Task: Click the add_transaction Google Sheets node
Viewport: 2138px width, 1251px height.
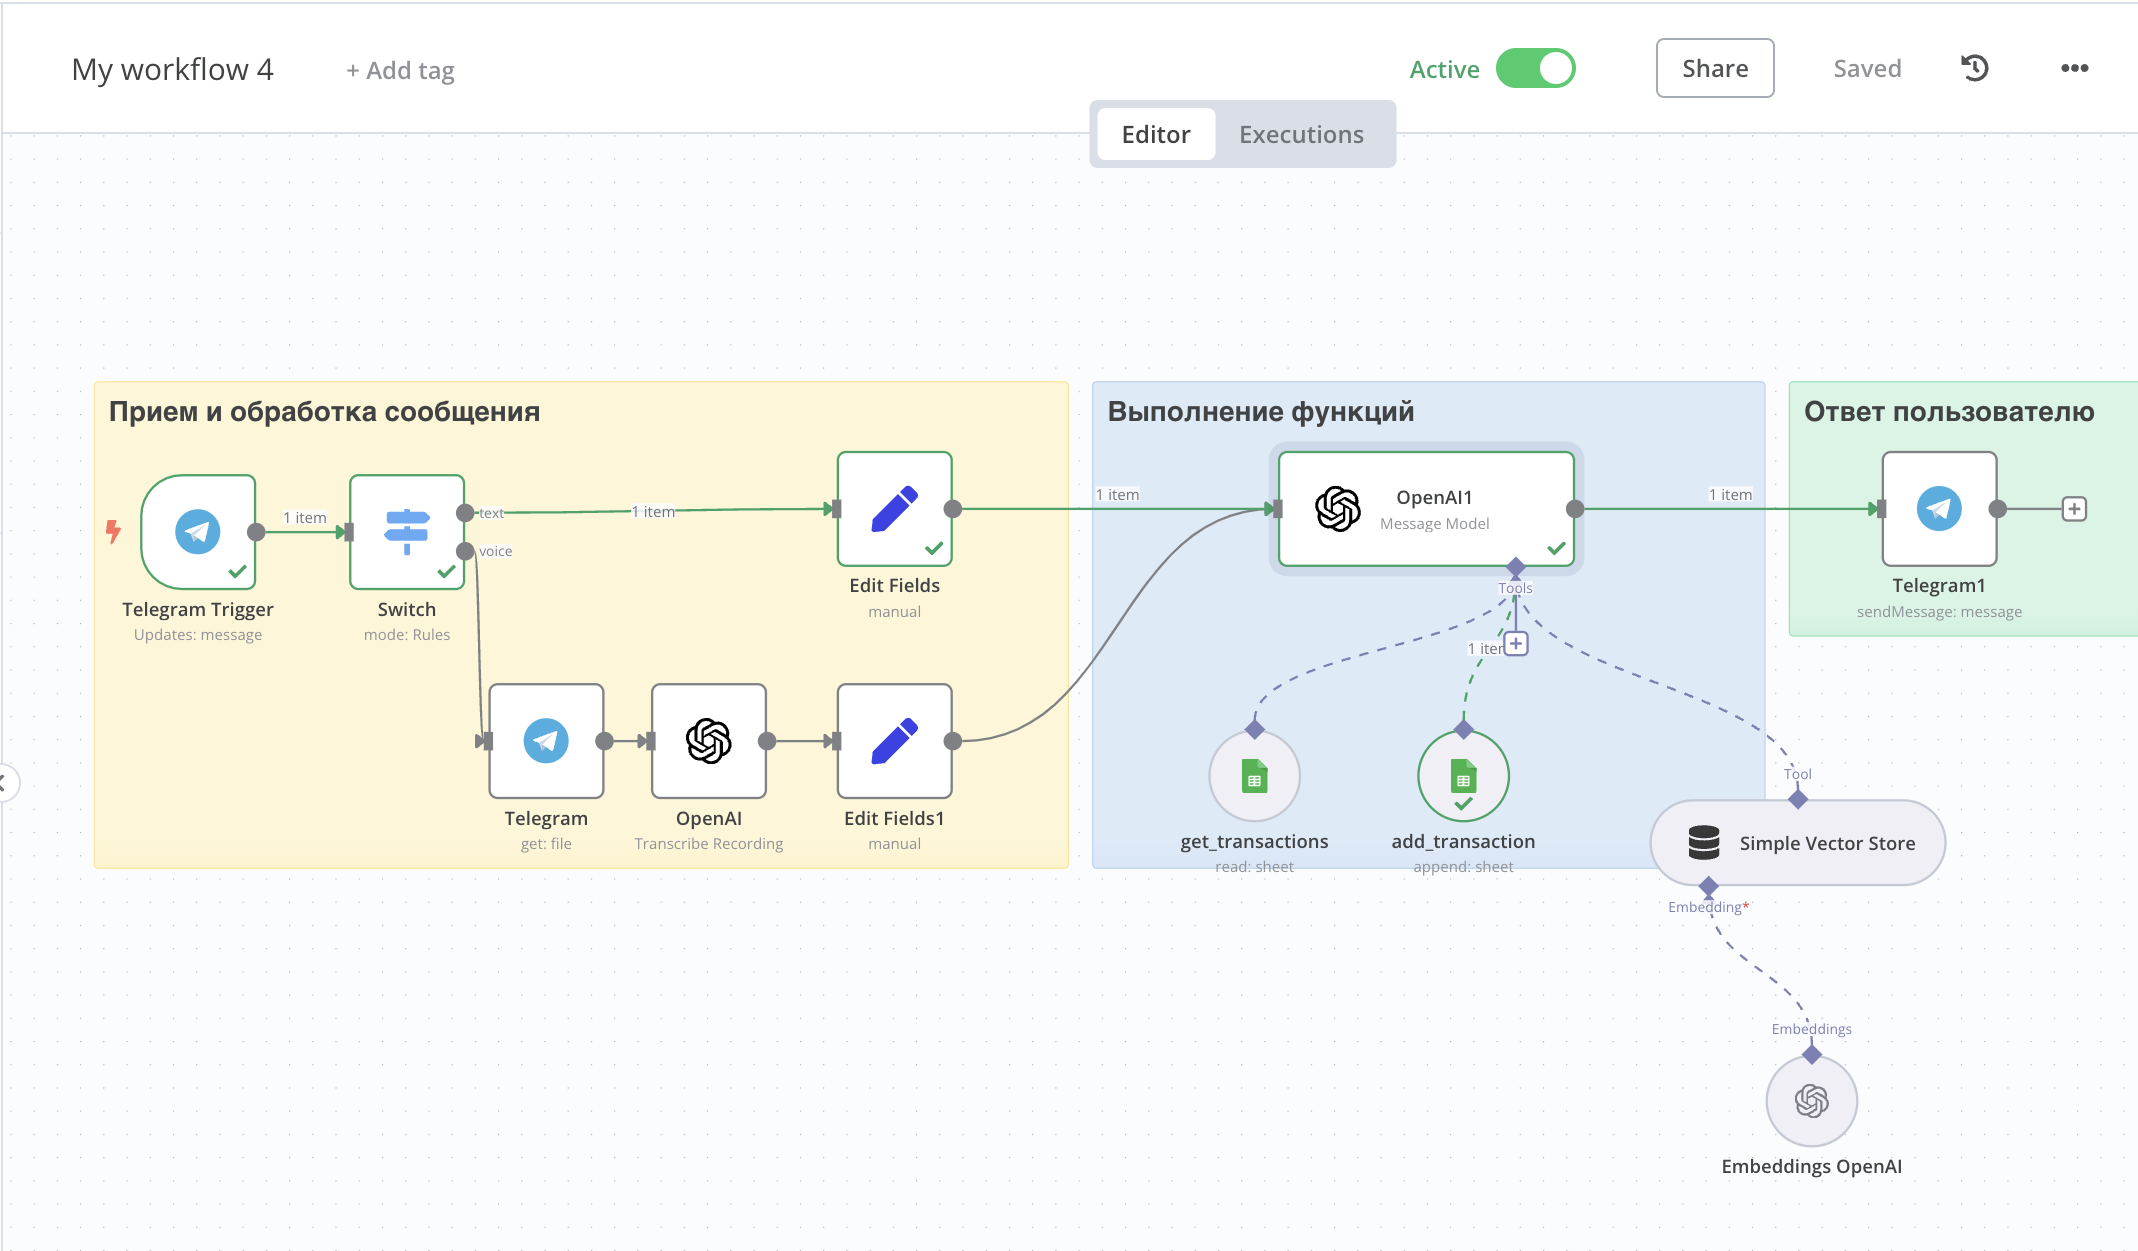Action: (x=1464, y=777)
